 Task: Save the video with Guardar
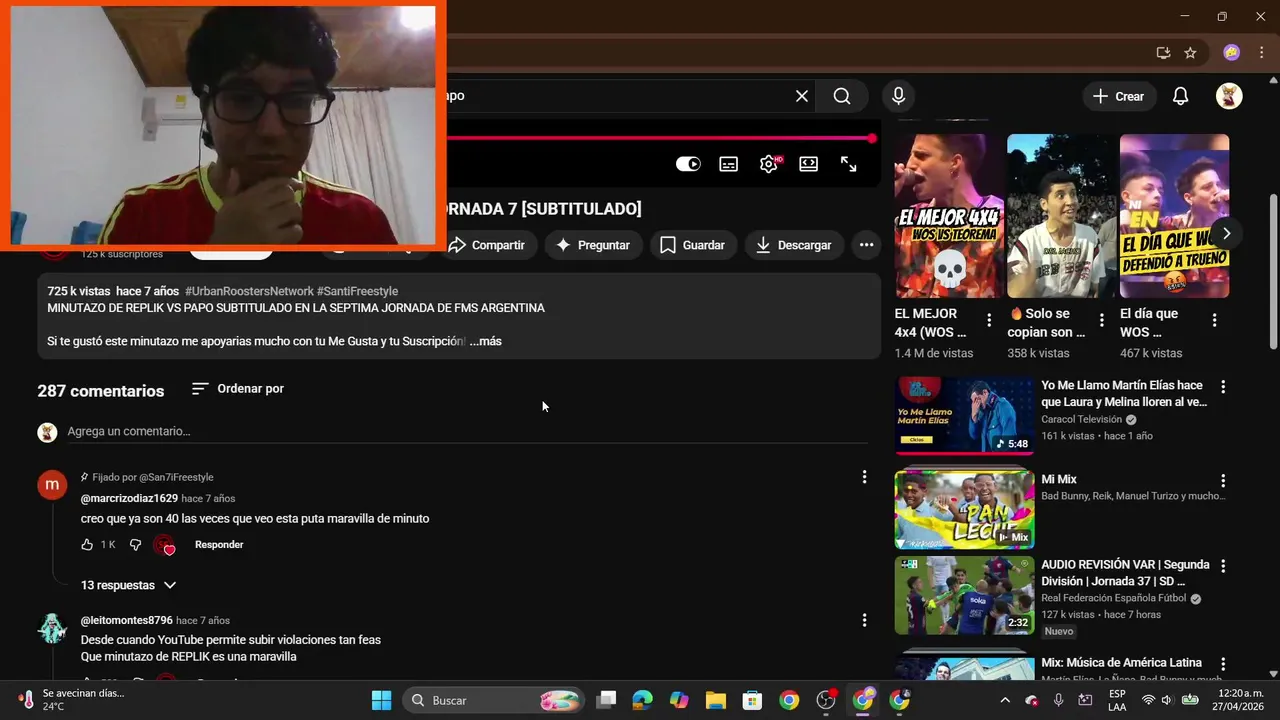pos(693,245)
